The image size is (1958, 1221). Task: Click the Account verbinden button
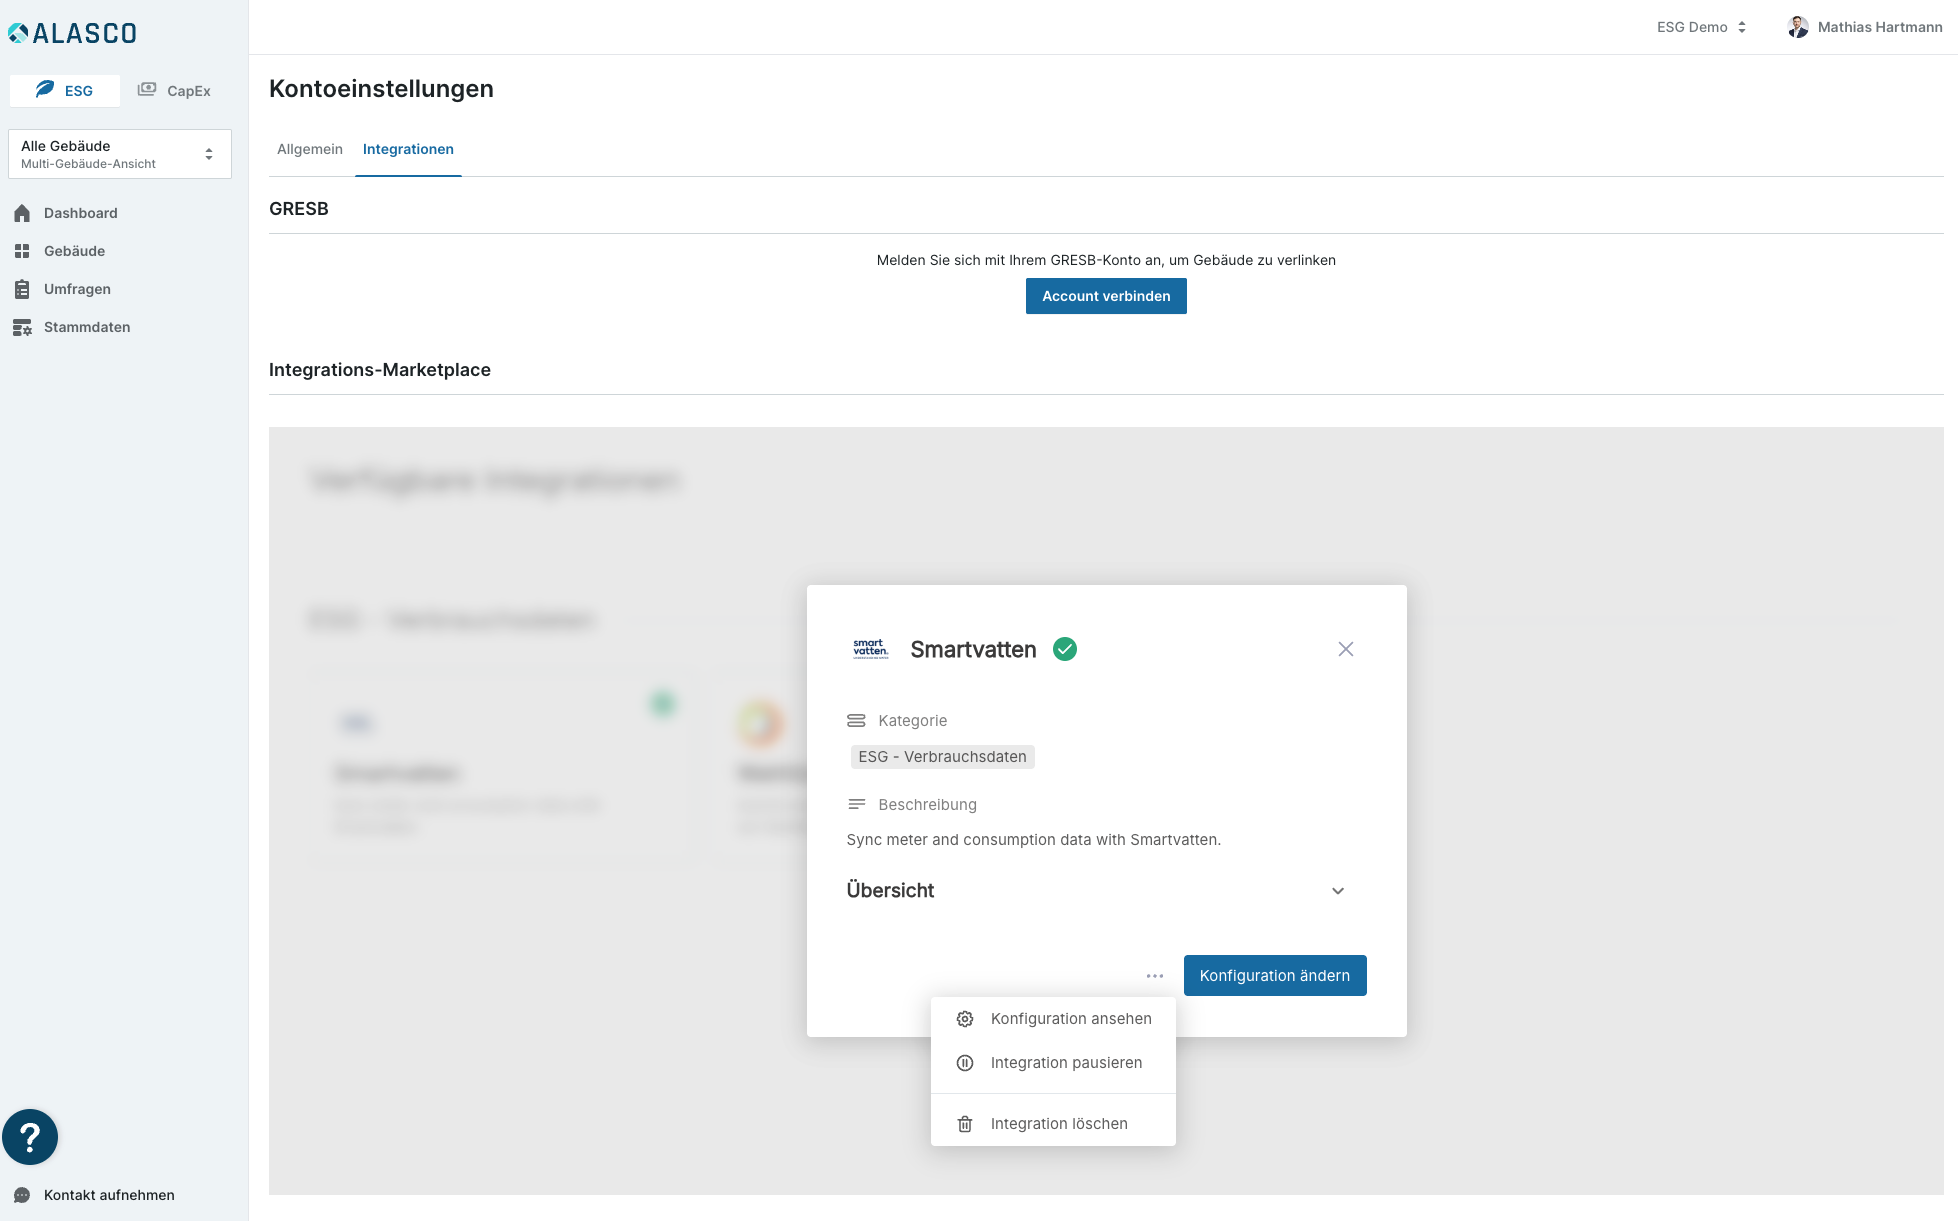click(x=1106, y=296)
